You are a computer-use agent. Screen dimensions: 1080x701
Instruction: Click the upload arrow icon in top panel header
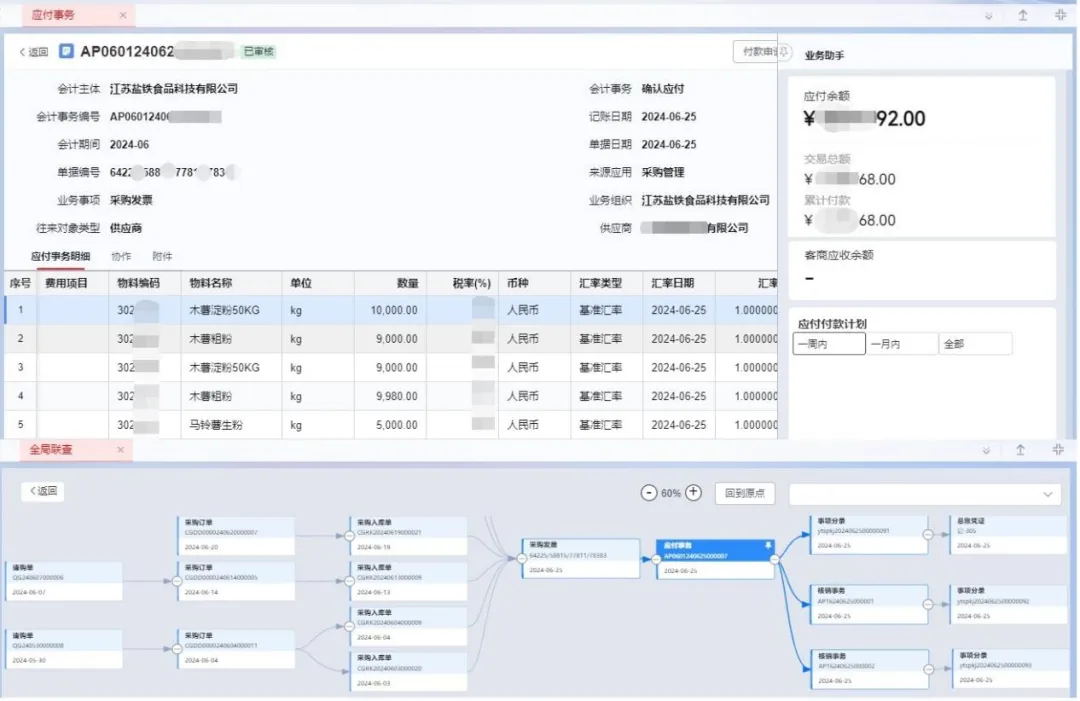click(1022, 15)
